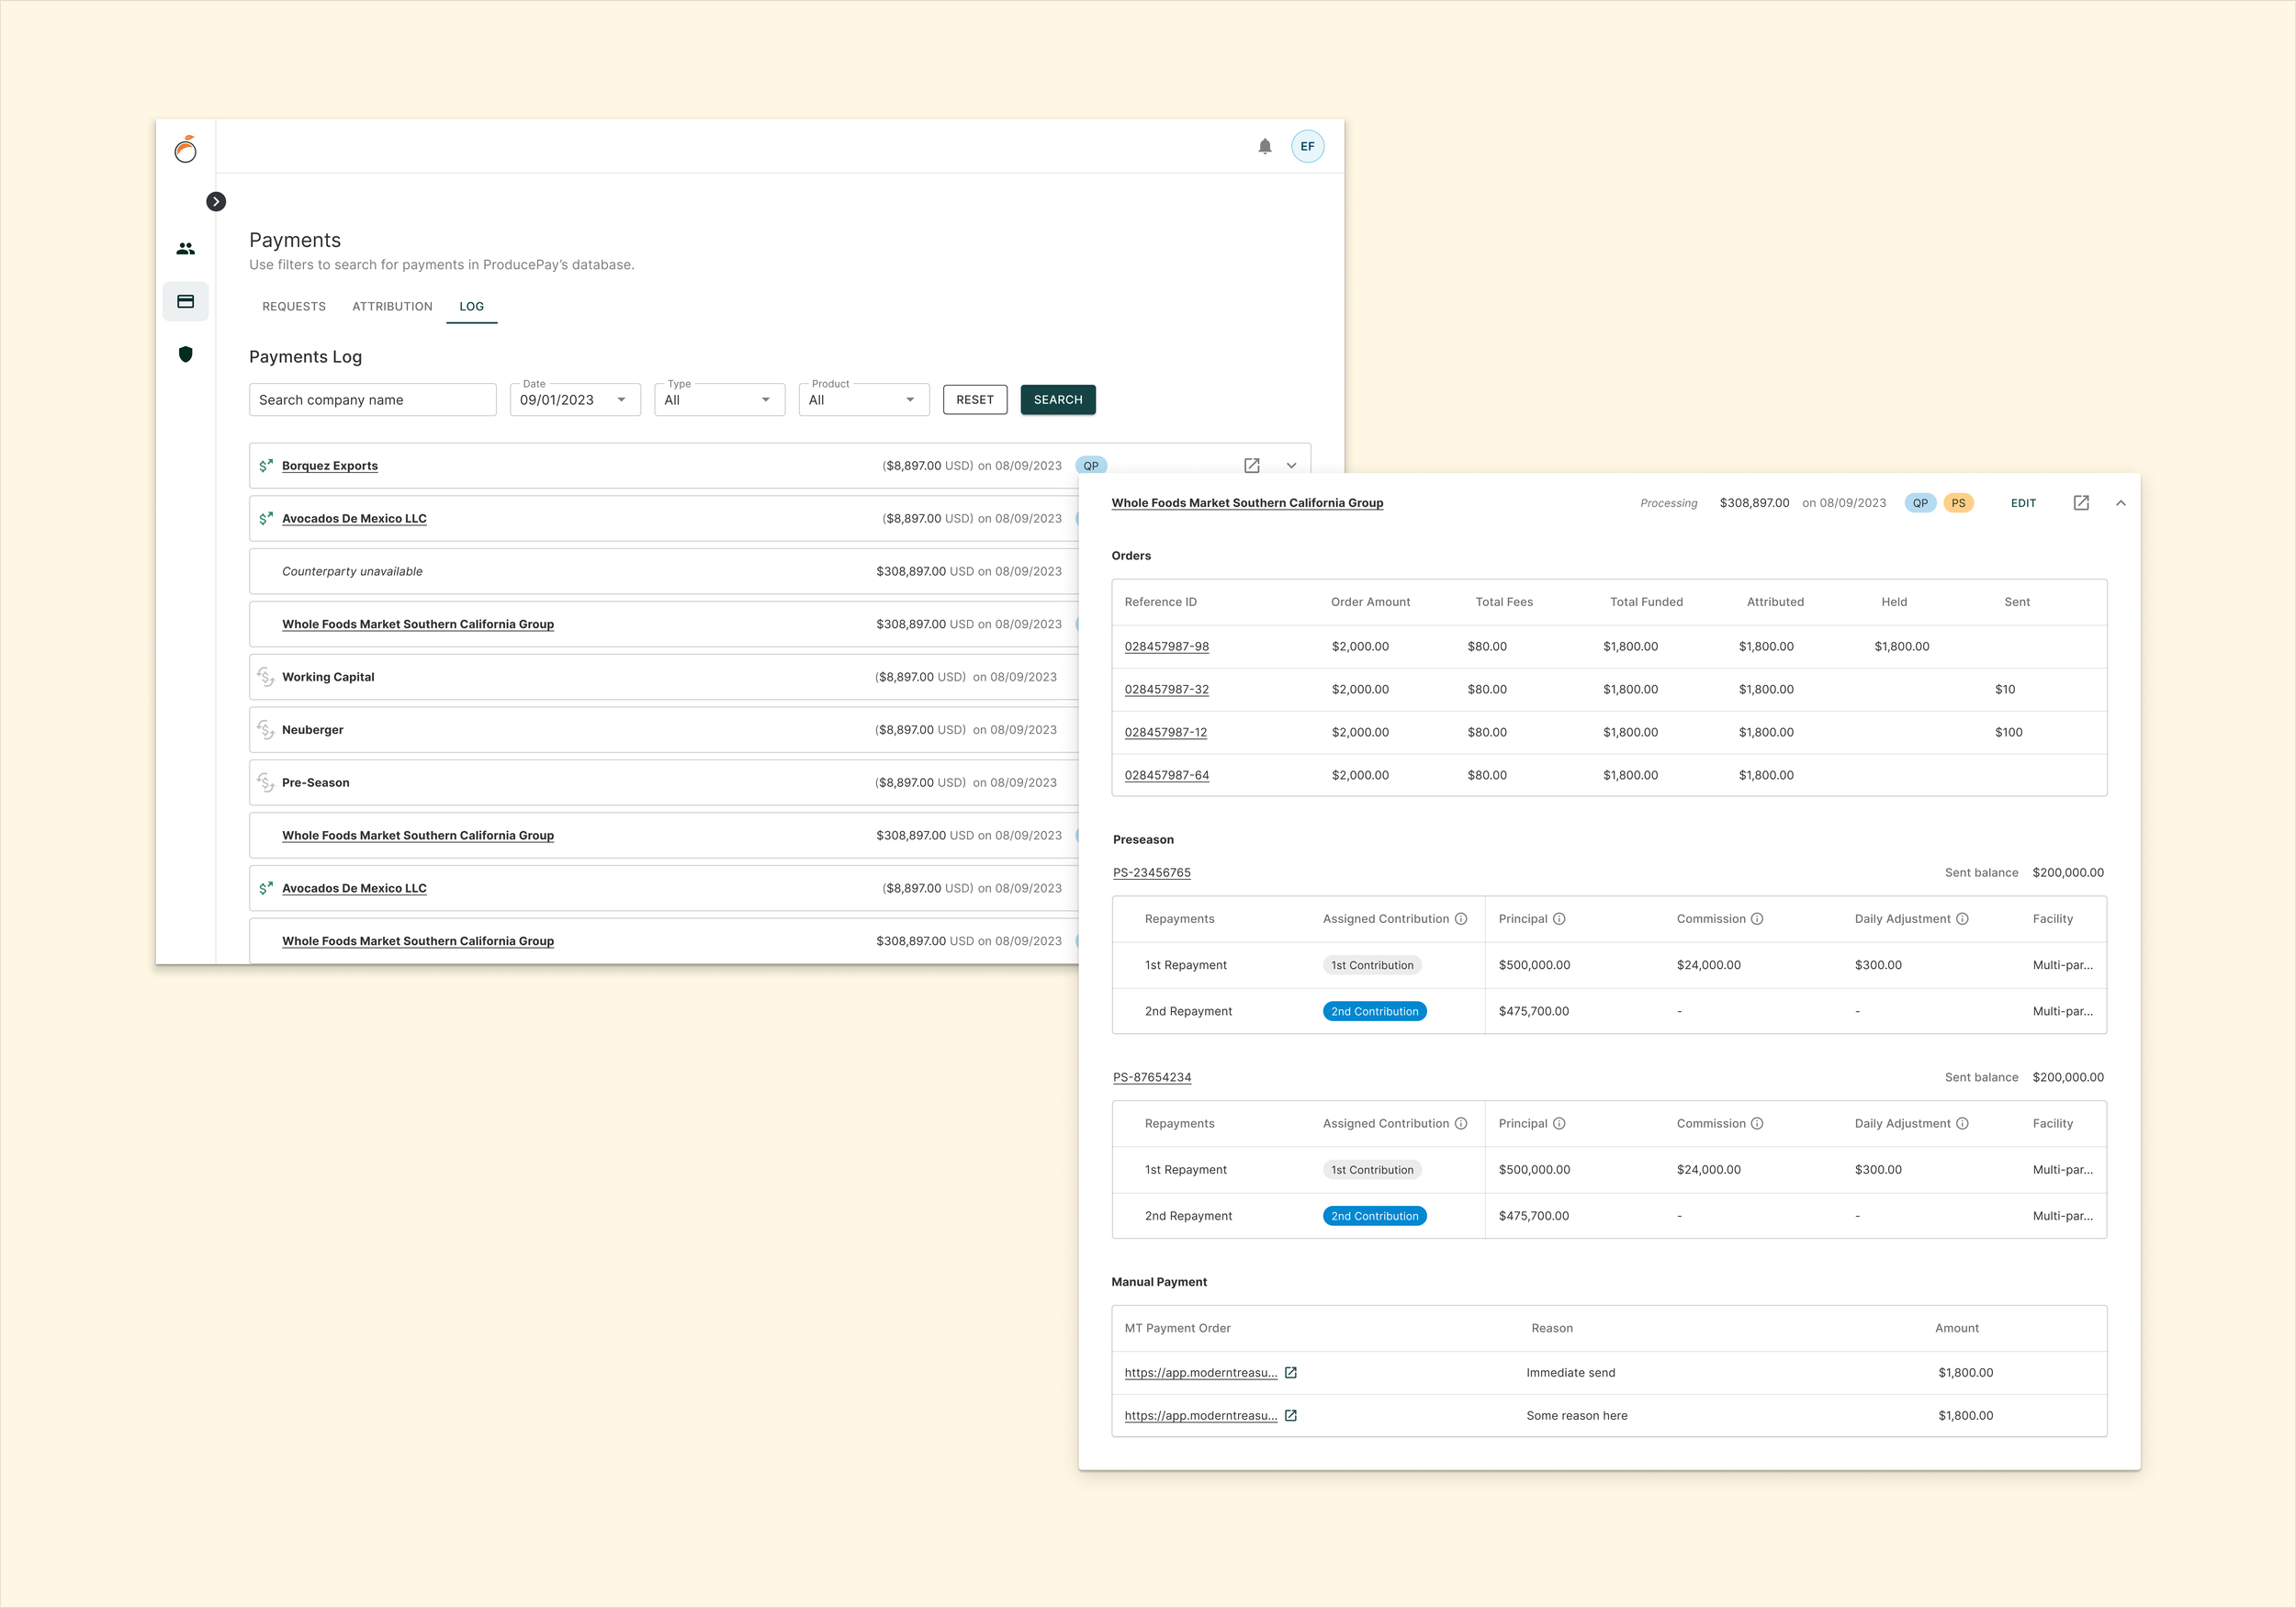The height and width of the screenshot is (1608, 2296).
Task: Switch to the REQUESTS tab
Action: 294,307
